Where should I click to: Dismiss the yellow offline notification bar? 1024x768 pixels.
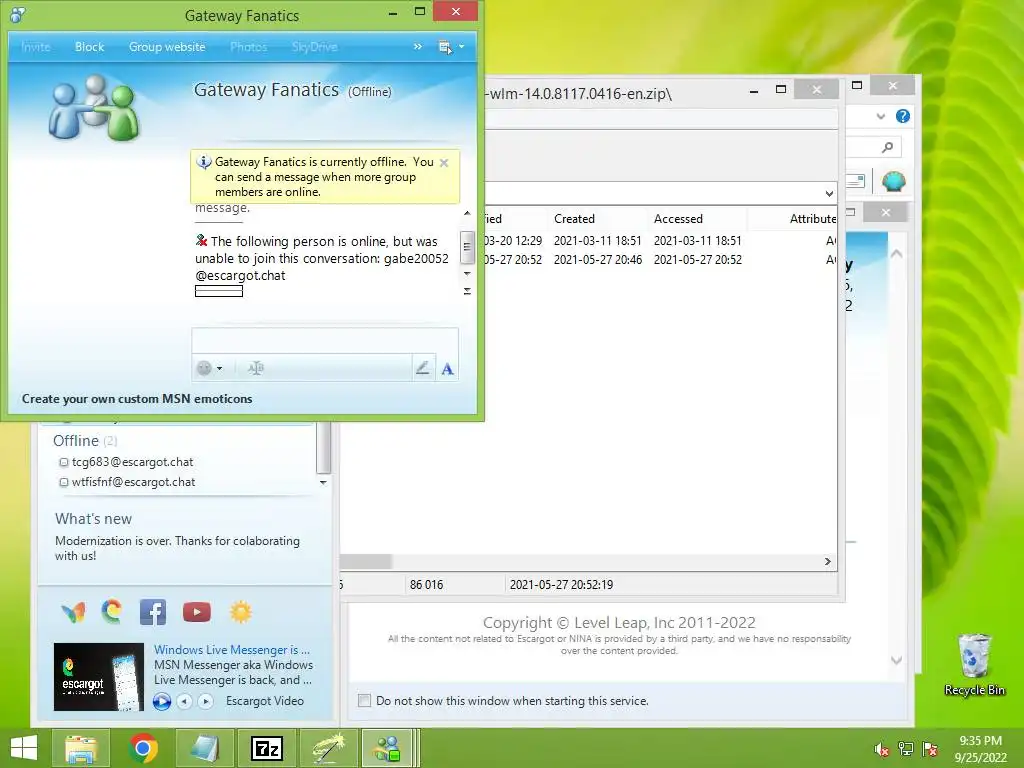click(x=444, y=163)
